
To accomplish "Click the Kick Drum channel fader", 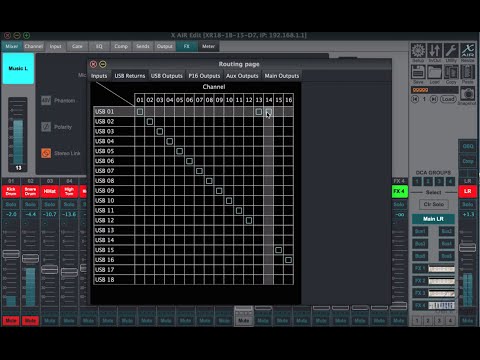I will (x=11, y=254).
